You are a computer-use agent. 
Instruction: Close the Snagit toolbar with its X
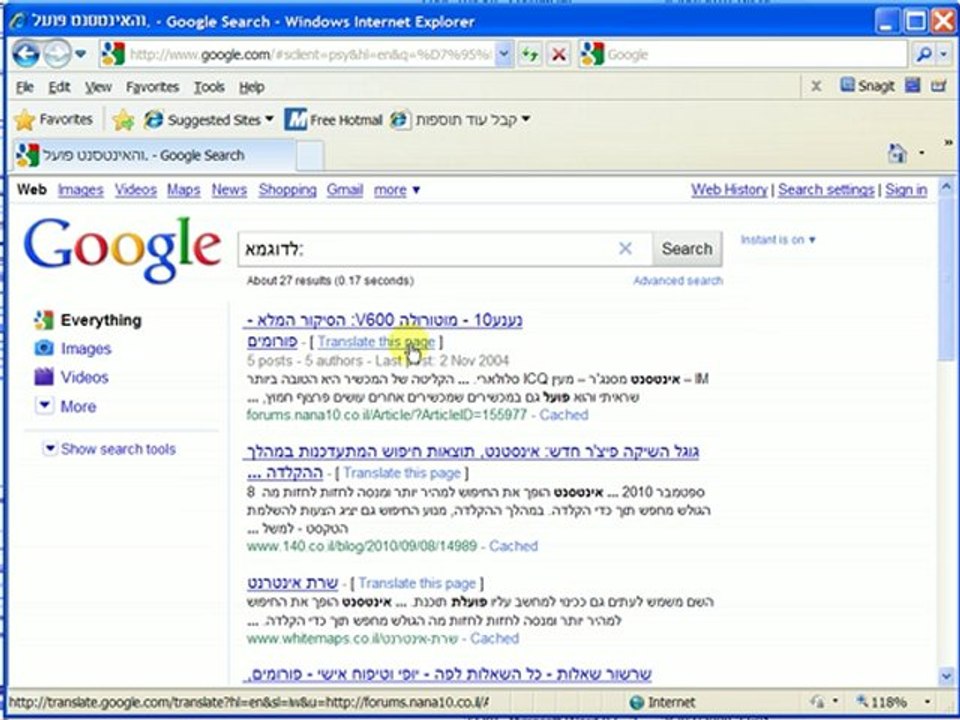pos(816,86)
